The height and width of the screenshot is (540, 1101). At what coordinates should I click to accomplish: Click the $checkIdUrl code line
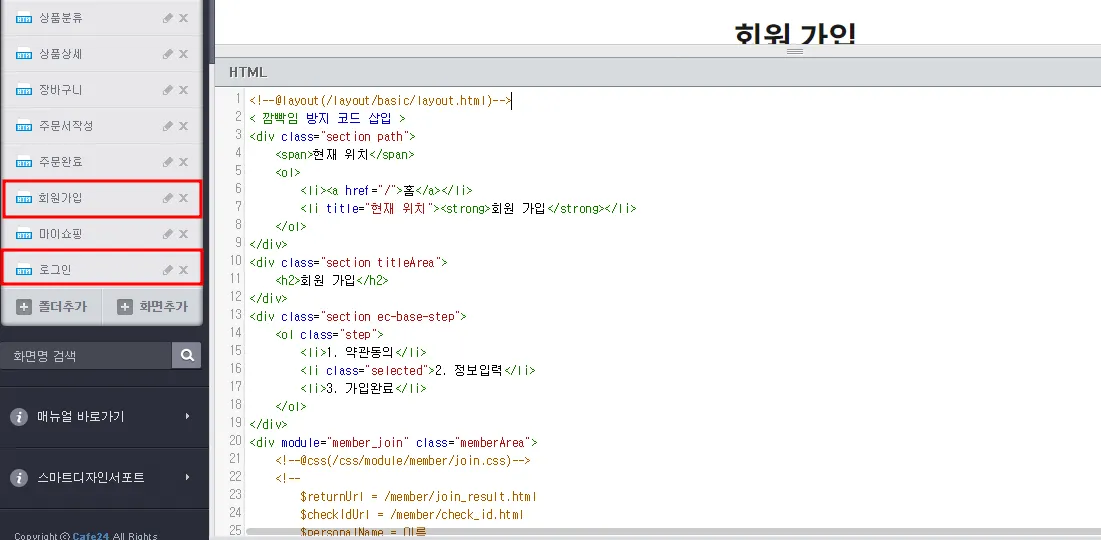coord(411,515)
